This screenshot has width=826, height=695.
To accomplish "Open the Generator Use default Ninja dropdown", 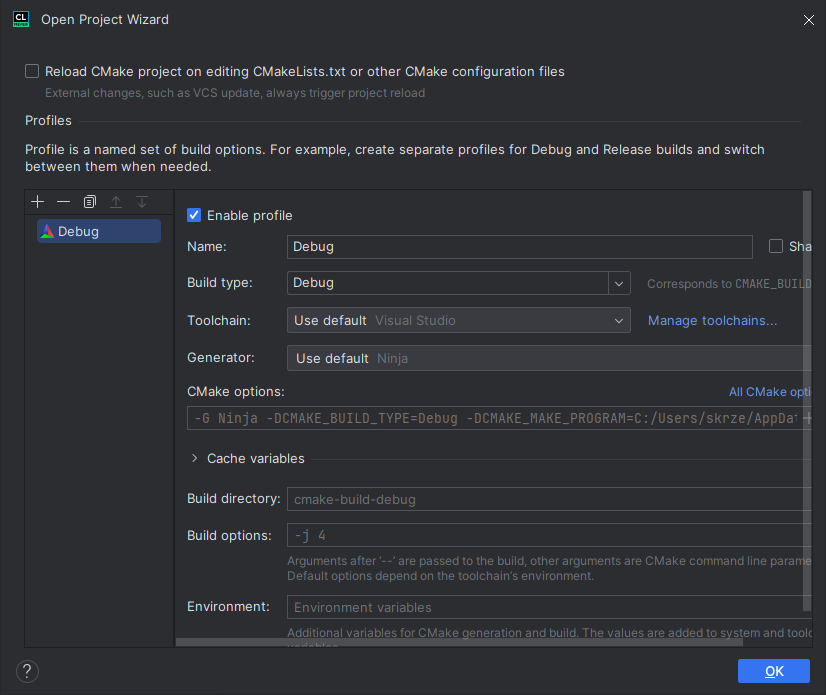I will pyautogui.click(x=549, y=358).
